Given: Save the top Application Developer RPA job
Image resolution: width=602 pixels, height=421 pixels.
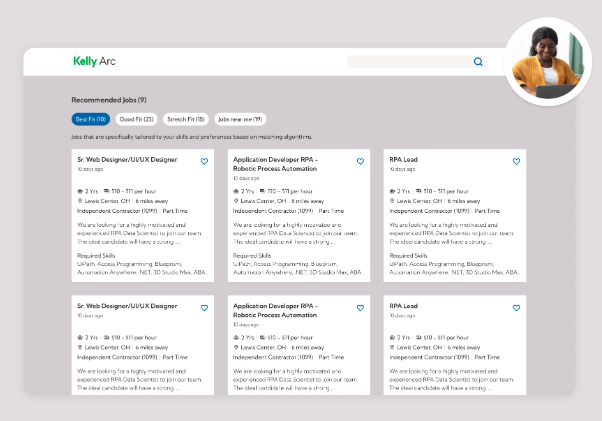Looking at the screenshot, I should [360, 161].
